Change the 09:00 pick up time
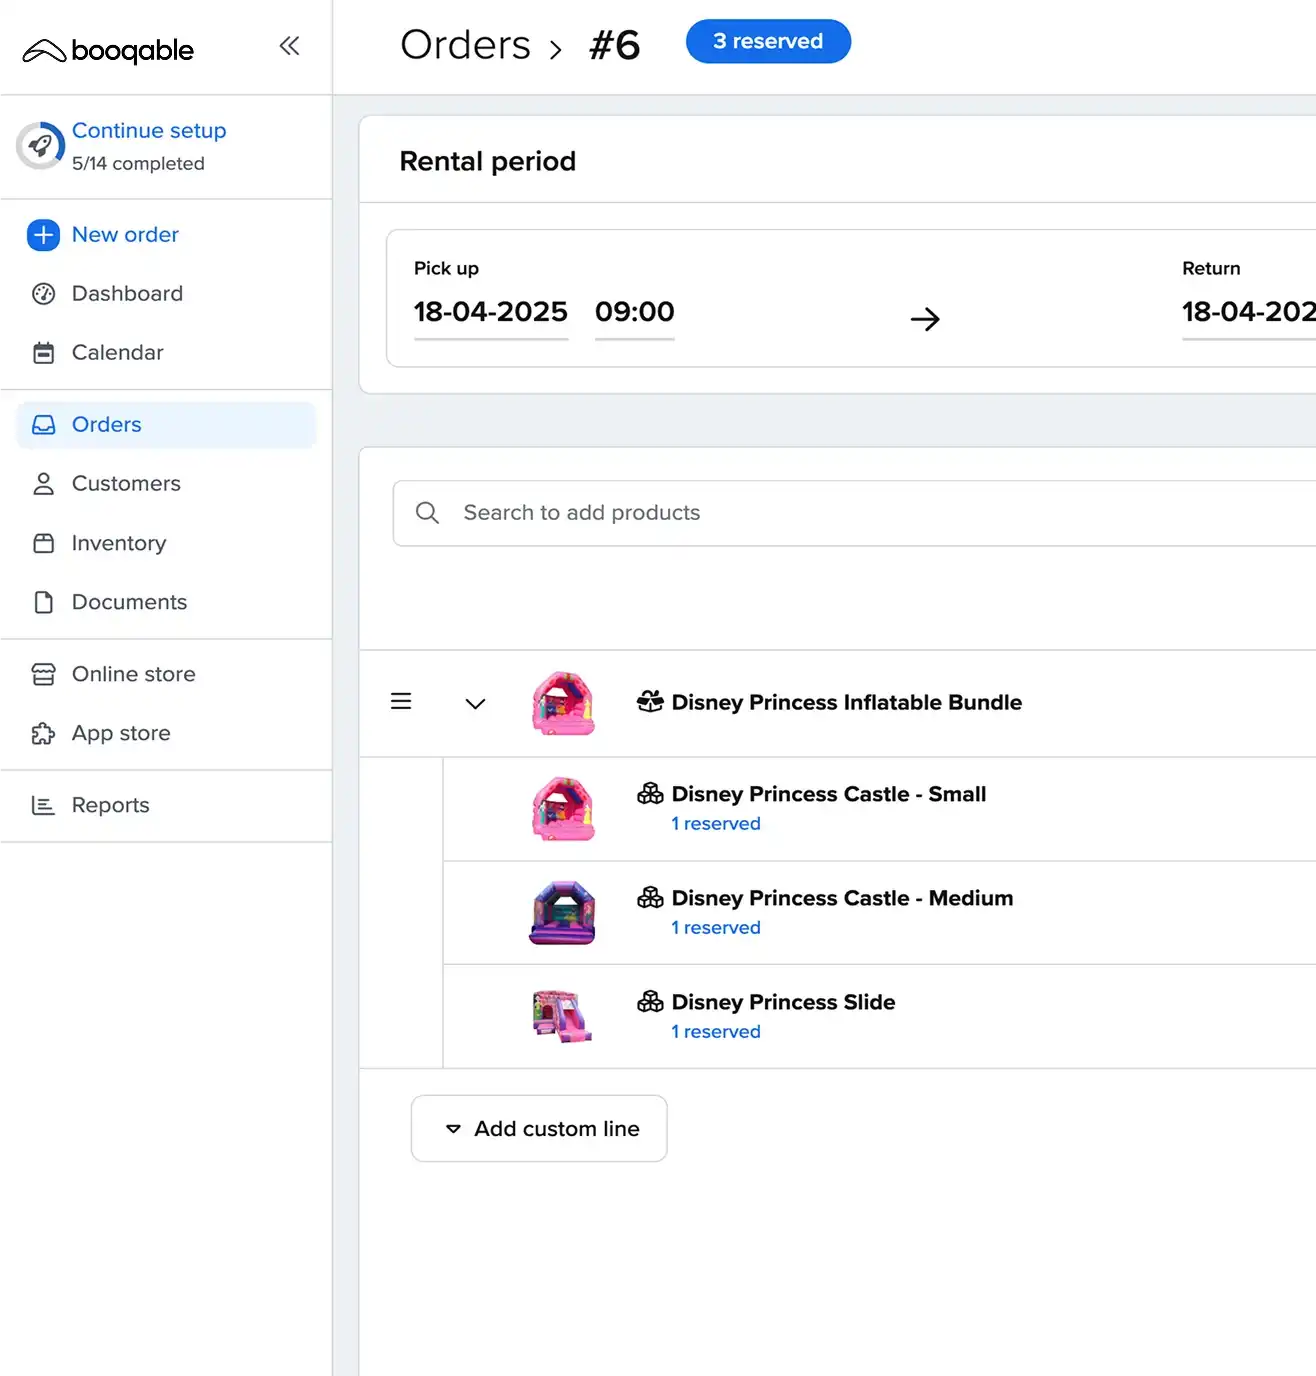 point(634,312)
